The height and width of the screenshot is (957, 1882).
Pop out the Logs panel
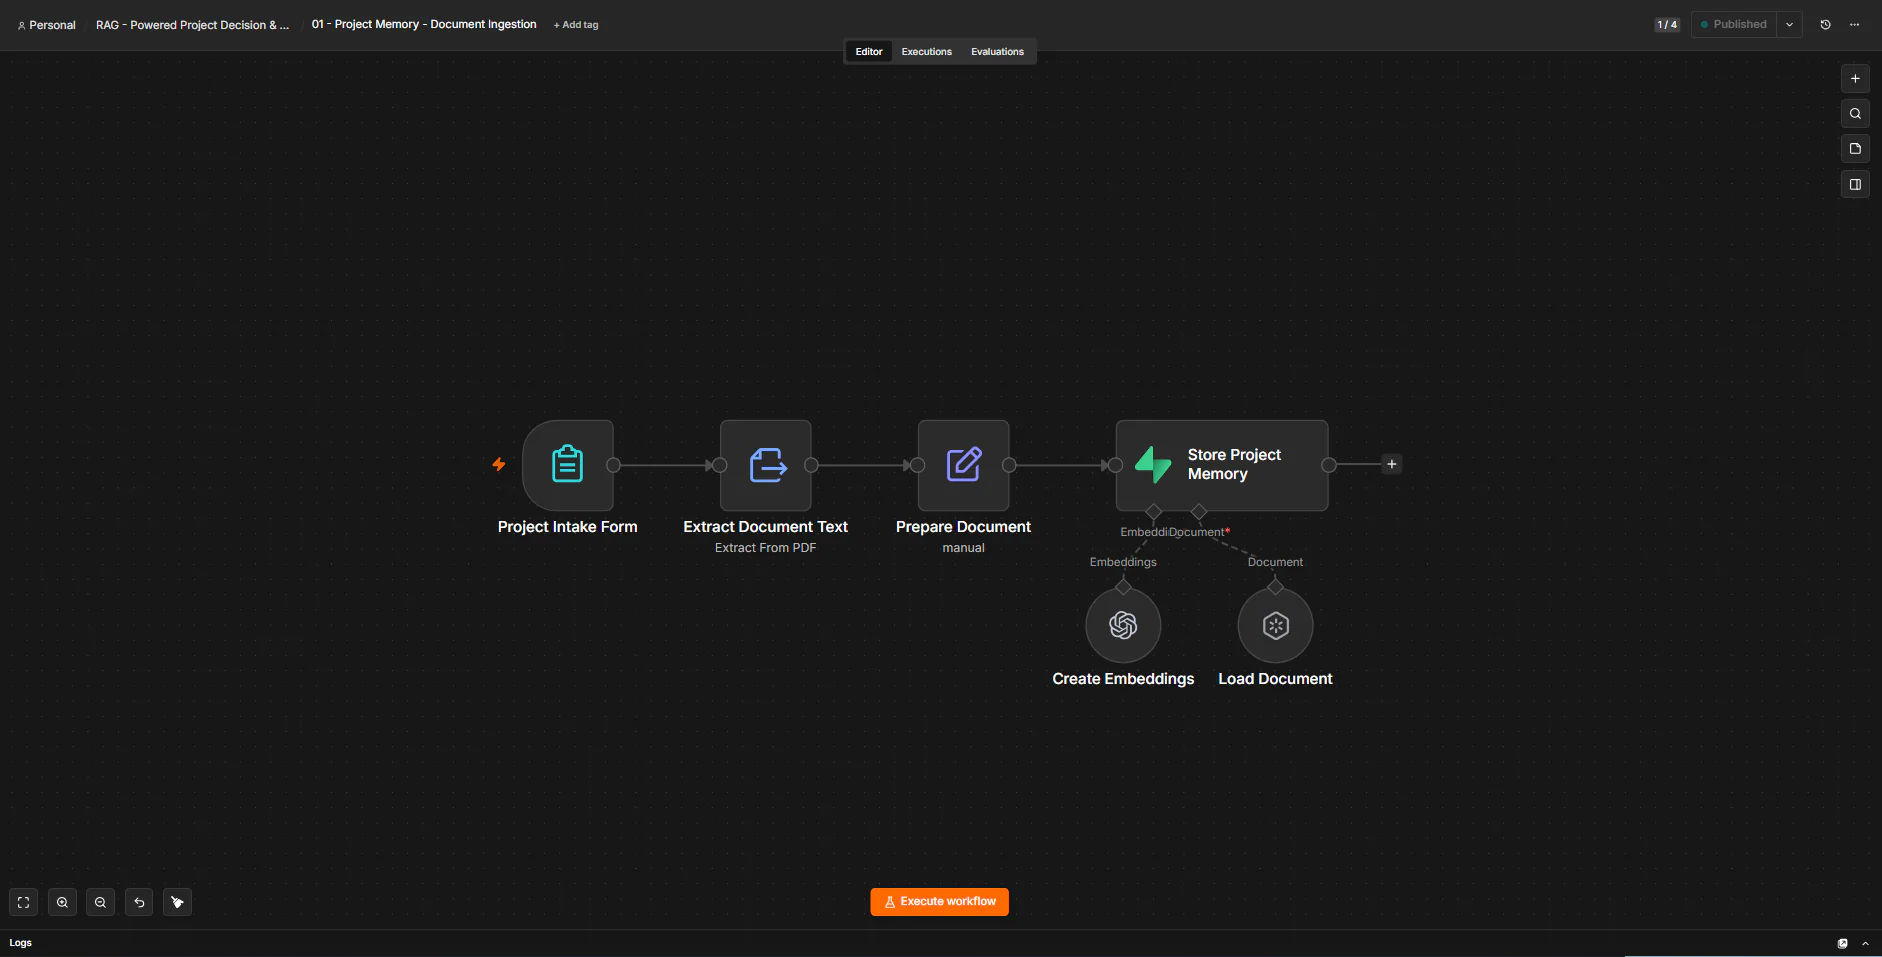pos(1842,943)
